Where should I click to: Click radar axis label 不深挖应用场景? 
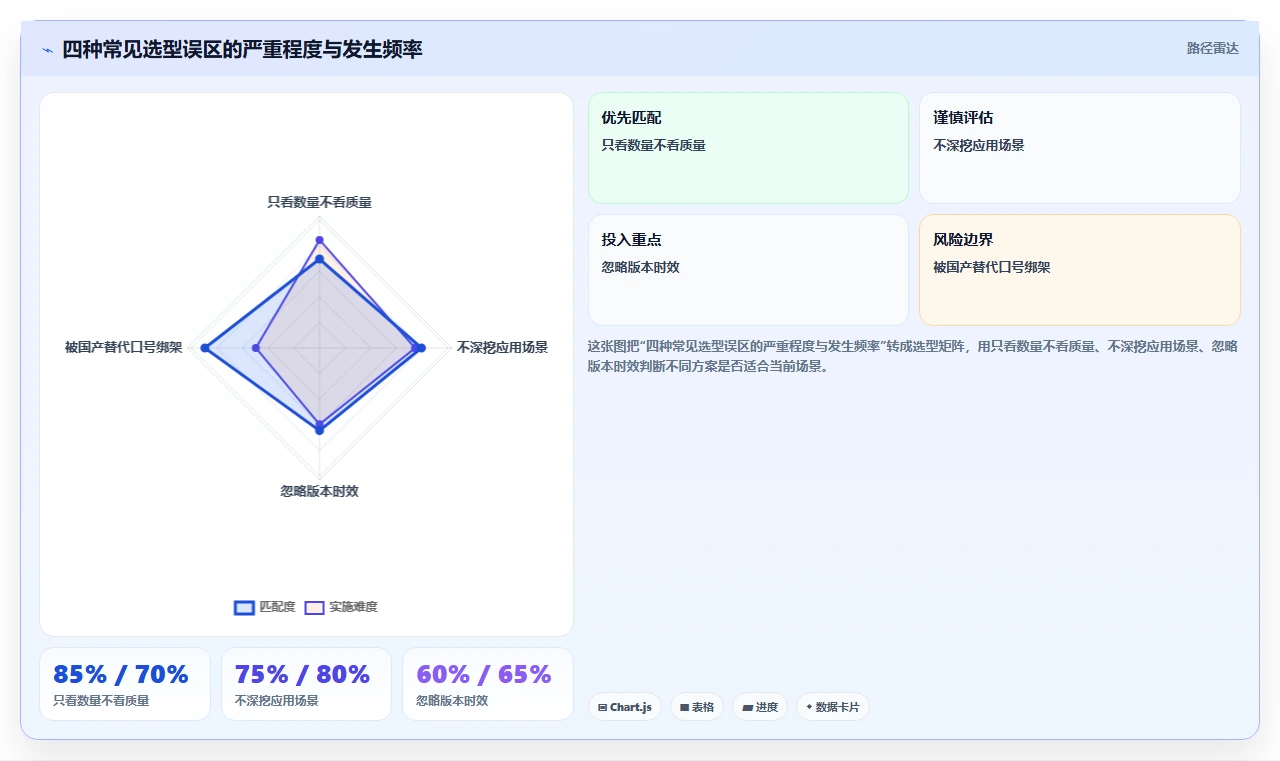click(502, 348)
